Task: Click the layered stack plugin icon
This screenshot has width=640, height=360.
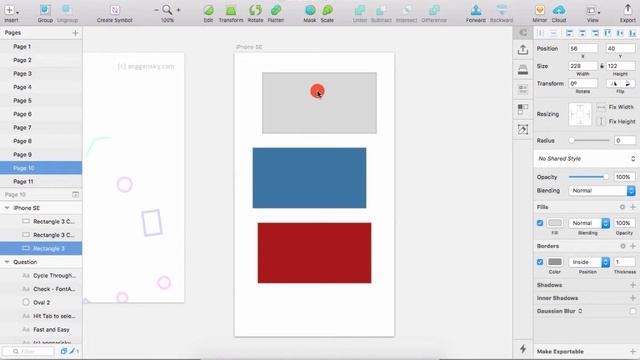Action: (x=523, y=69)
